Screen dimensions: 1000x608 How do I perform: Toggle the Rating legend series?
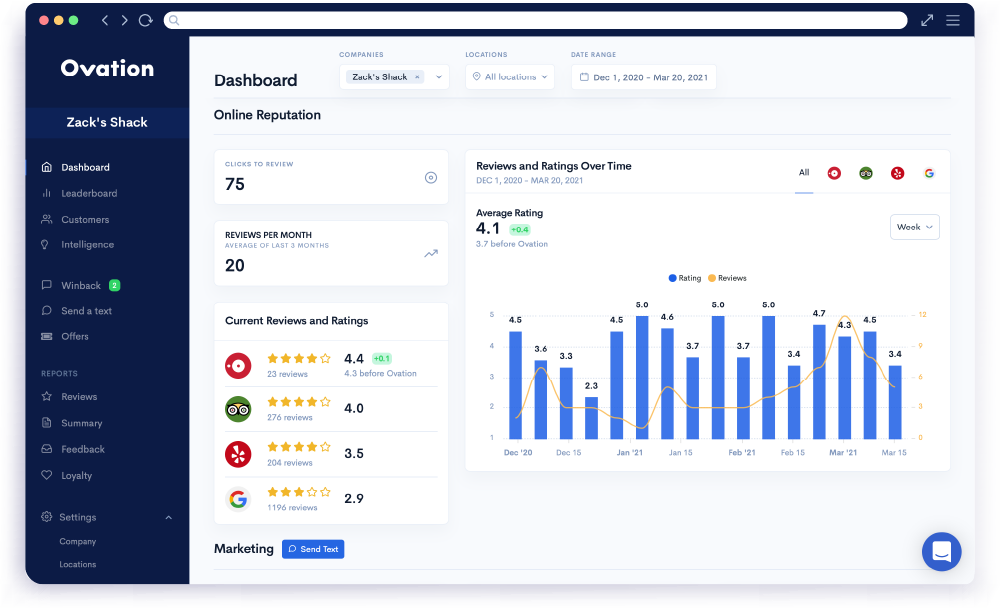(685, 278)
